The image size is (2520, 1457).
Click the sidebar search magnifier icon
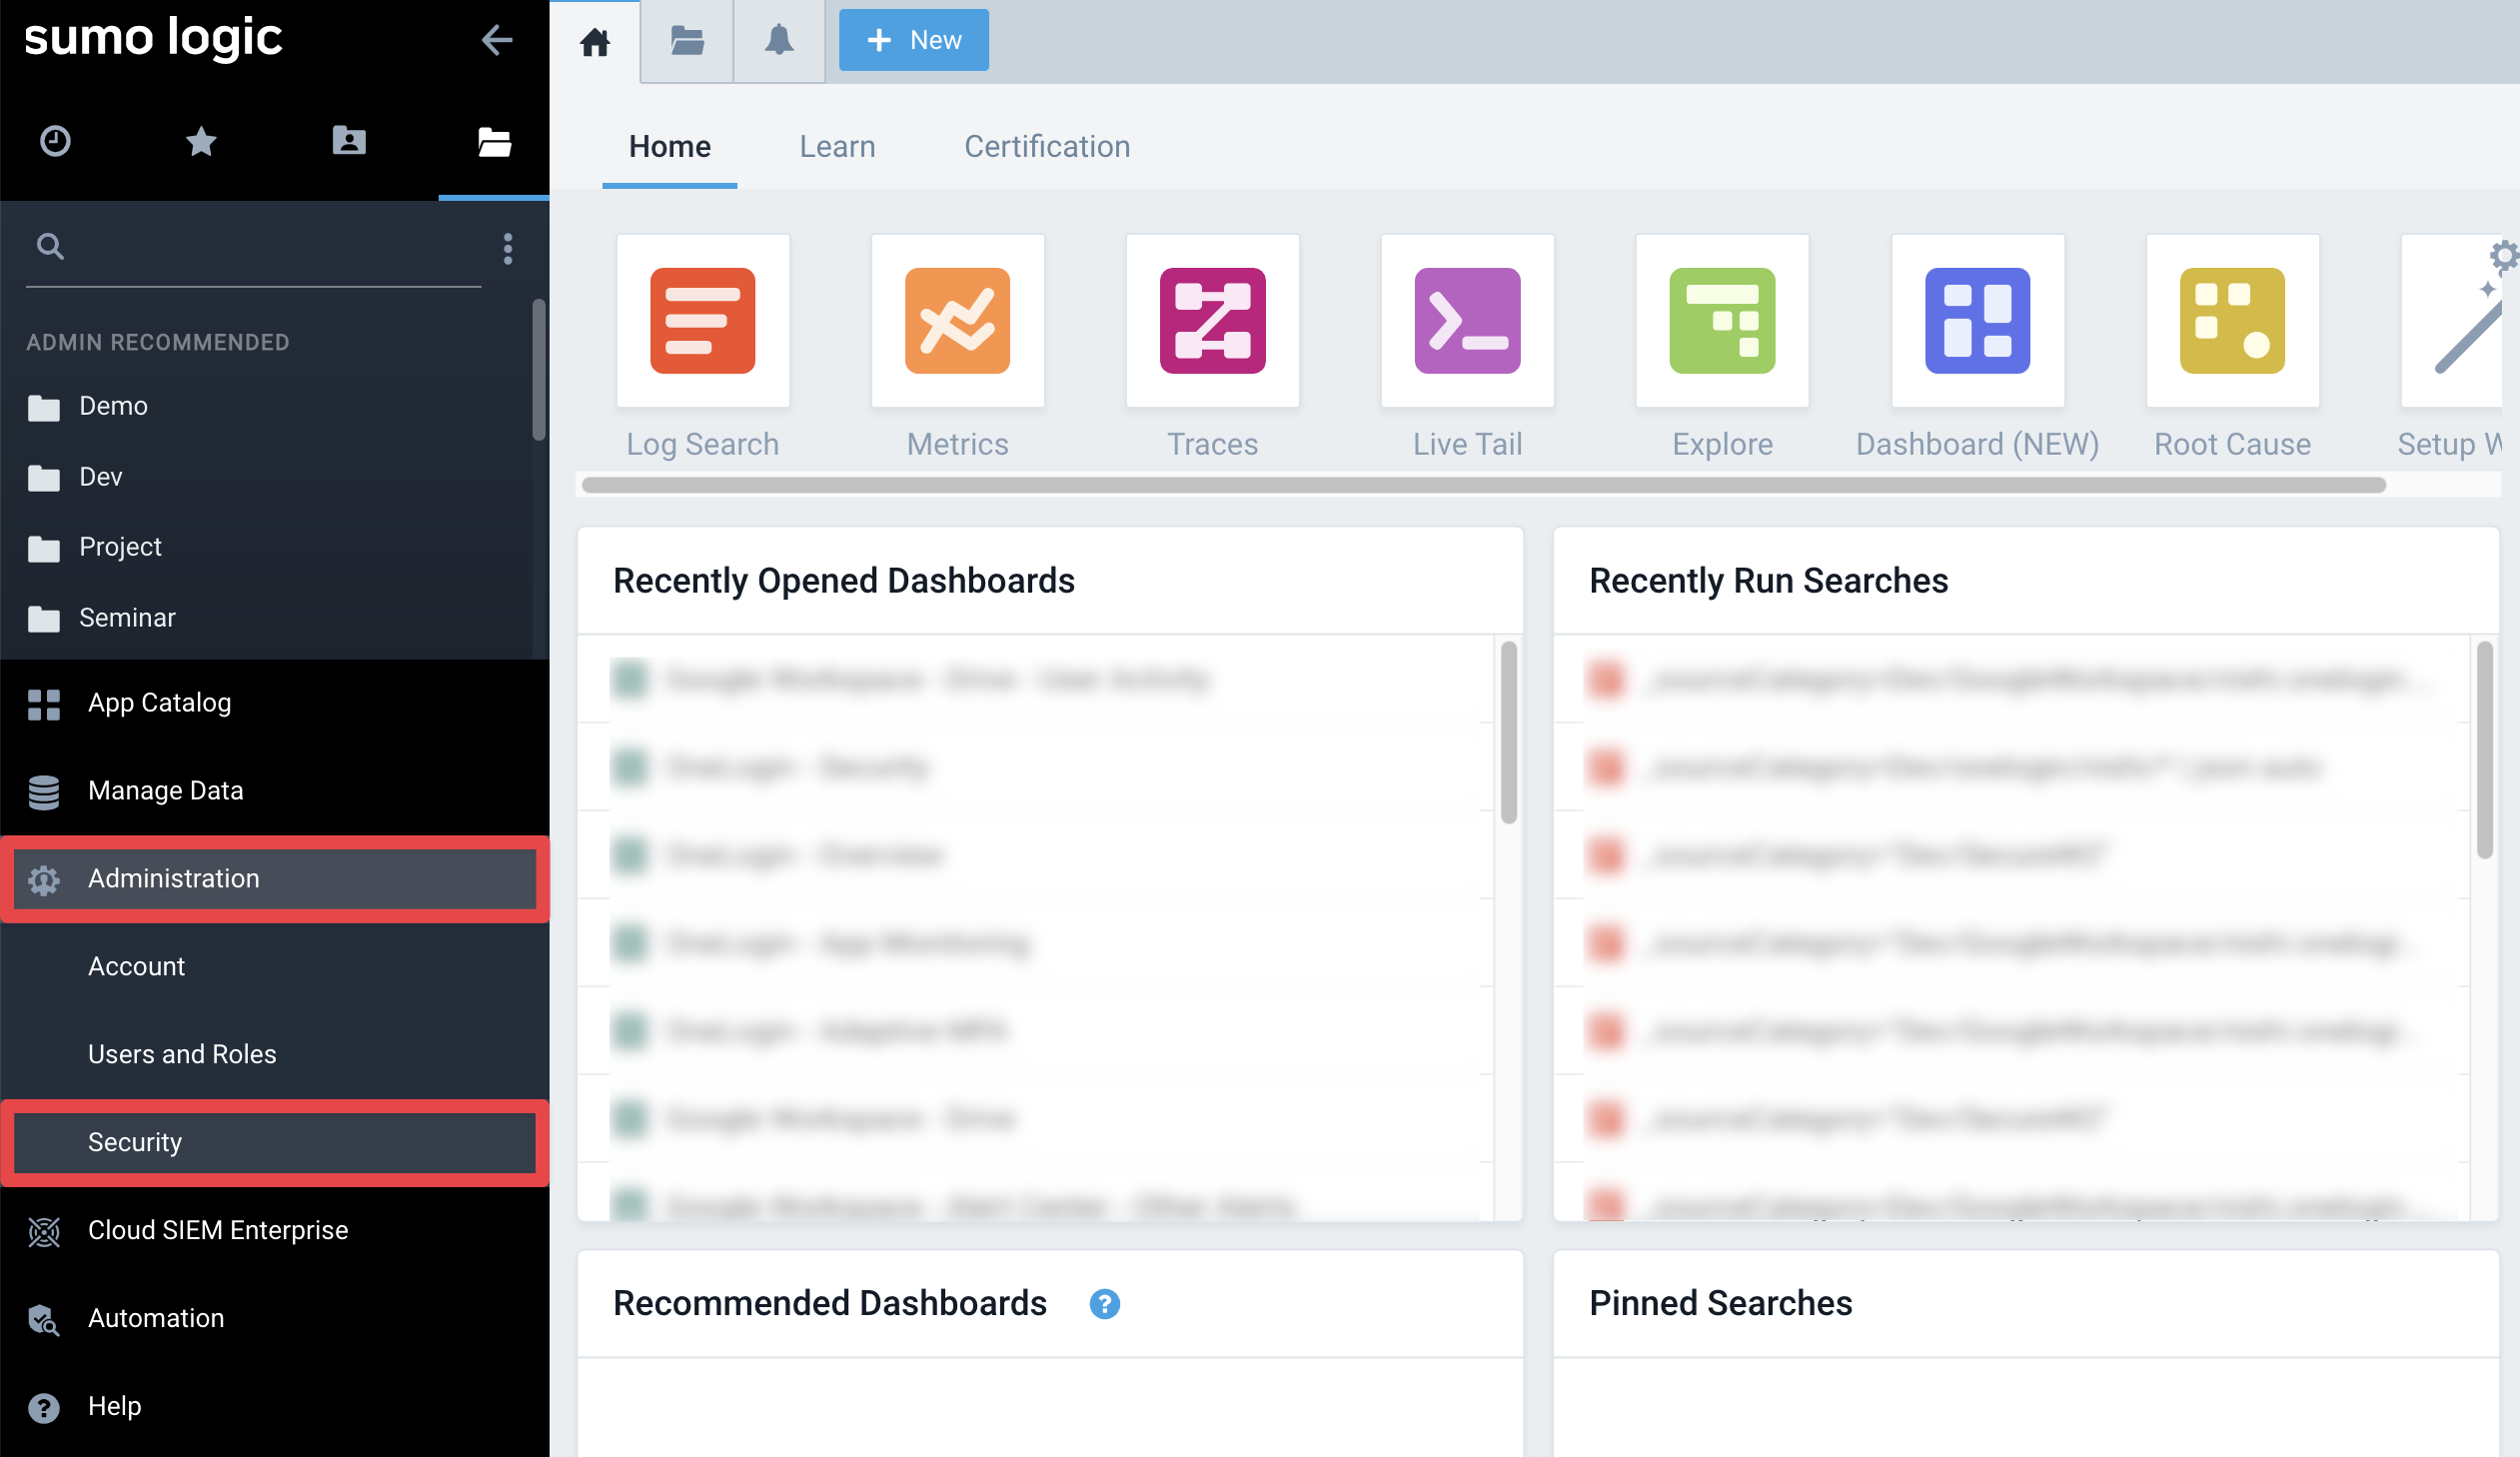[50, 246]
